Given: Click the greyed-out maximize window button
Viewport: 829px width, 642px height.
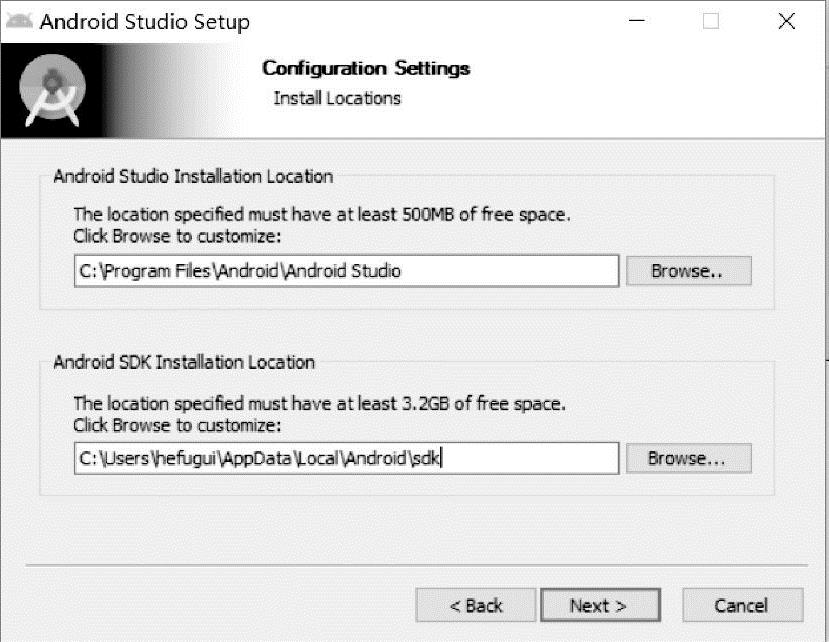Looking at the screenshot, I should 711,21.
